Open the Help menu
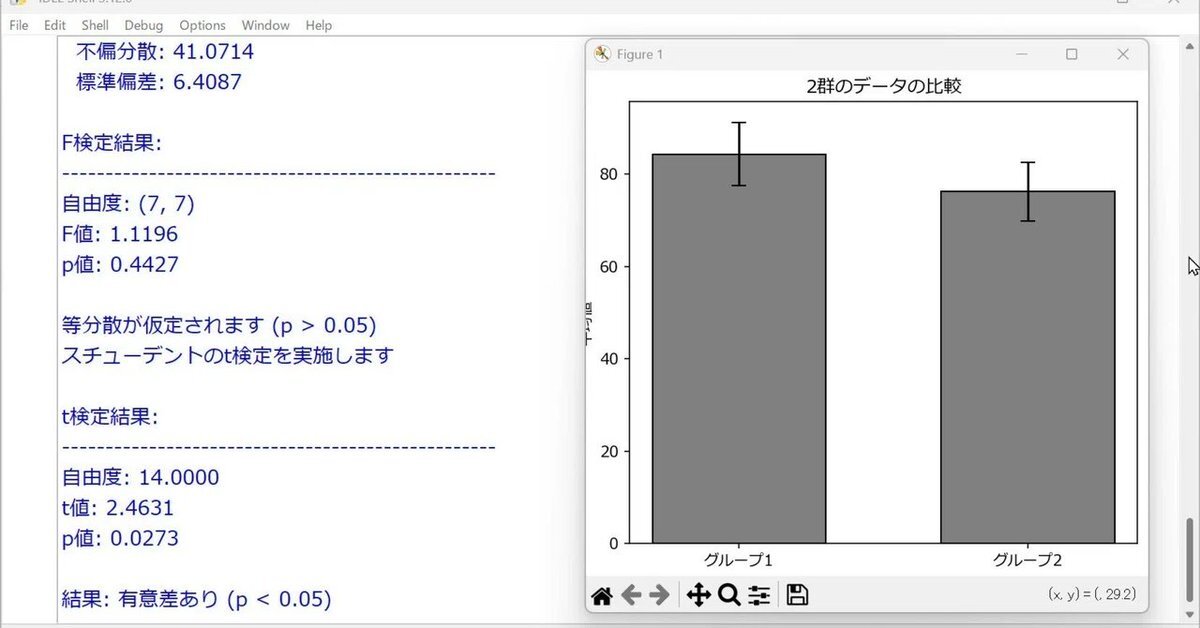Image resolution: width=1200 pixels, height=628 pixels. click(x=319, y=25)
